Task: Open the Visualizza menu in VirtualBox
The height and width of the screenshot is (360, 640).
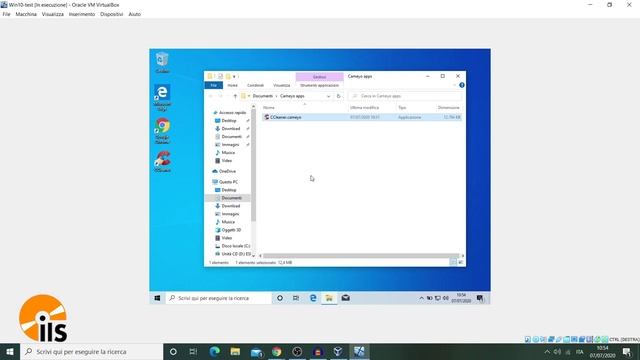Action: [53, 14]
